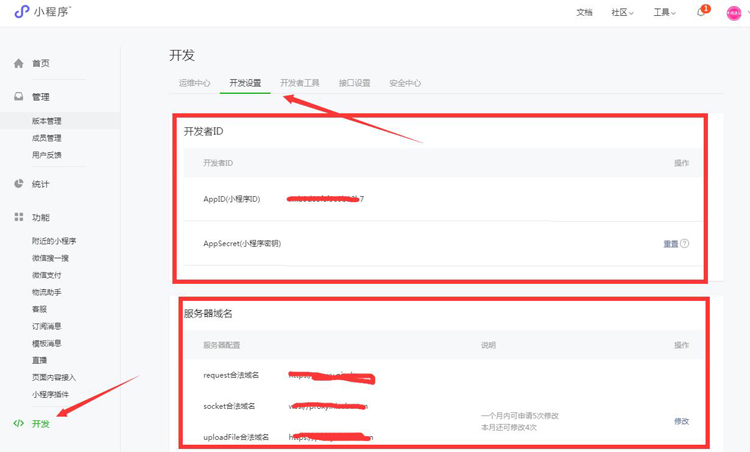The height and width of the screenshot is (452, 750).
Task: Click the 功能 grid icon
Action: (18, 217)
